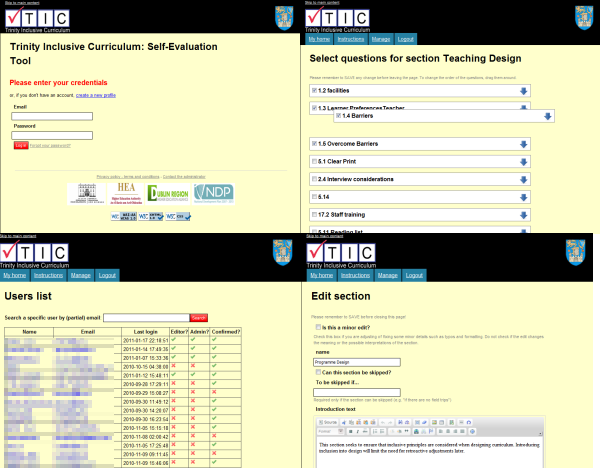Open Instructions tab on Users list page

[x=48, y=275]
